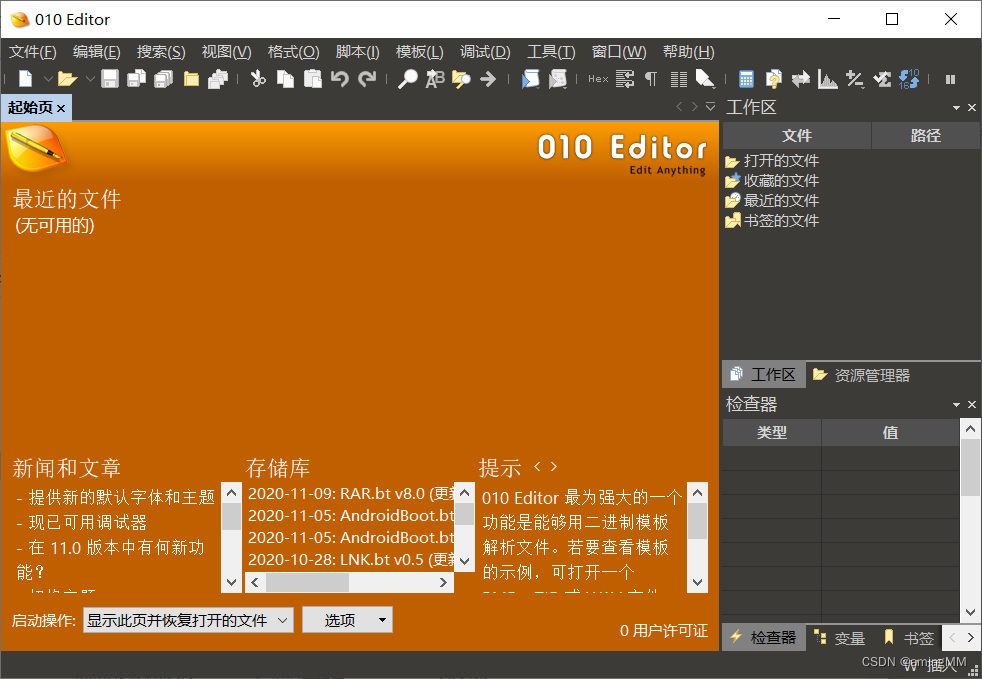The image size is (982, 679).
Task: Click the 0 用户许可证 license text
Action: (x=664, y=631)
